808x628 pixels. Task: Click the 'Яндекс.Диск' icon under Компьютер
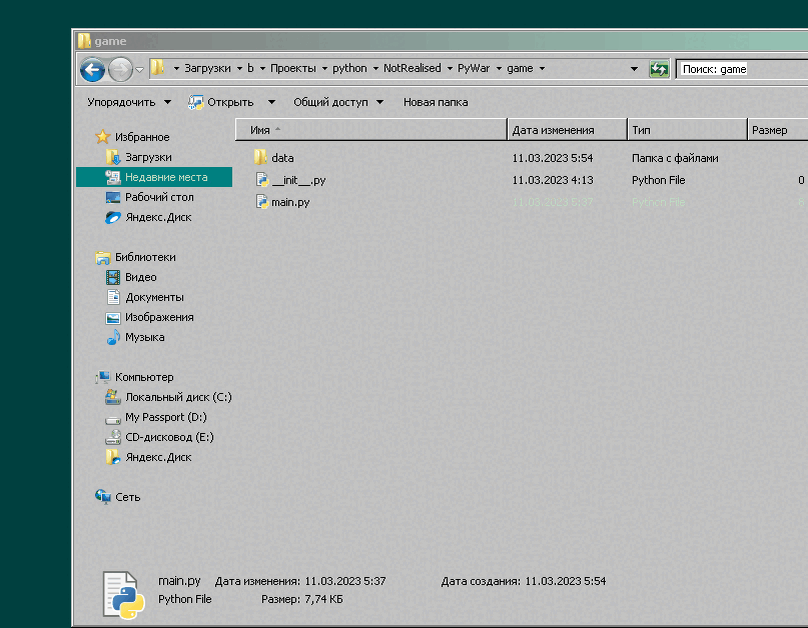[x=113, y=457]
